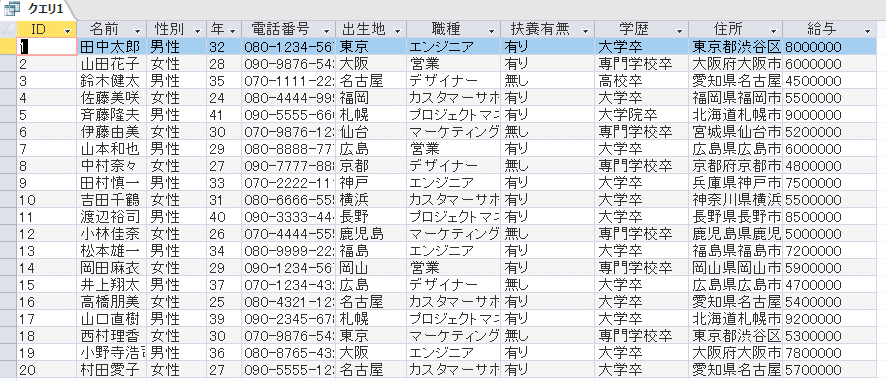Click the 鹿児島 birthplace cell
Image resolution: width=886 pixels, height=381 pixels.
(x=371, y=234)
